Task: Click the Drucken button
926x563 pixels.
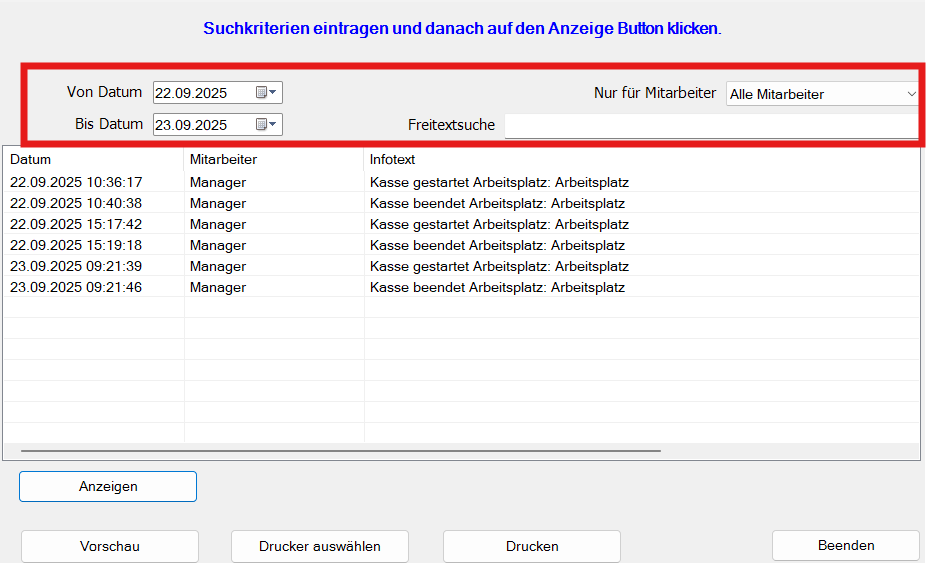Action: click(532, 546)
